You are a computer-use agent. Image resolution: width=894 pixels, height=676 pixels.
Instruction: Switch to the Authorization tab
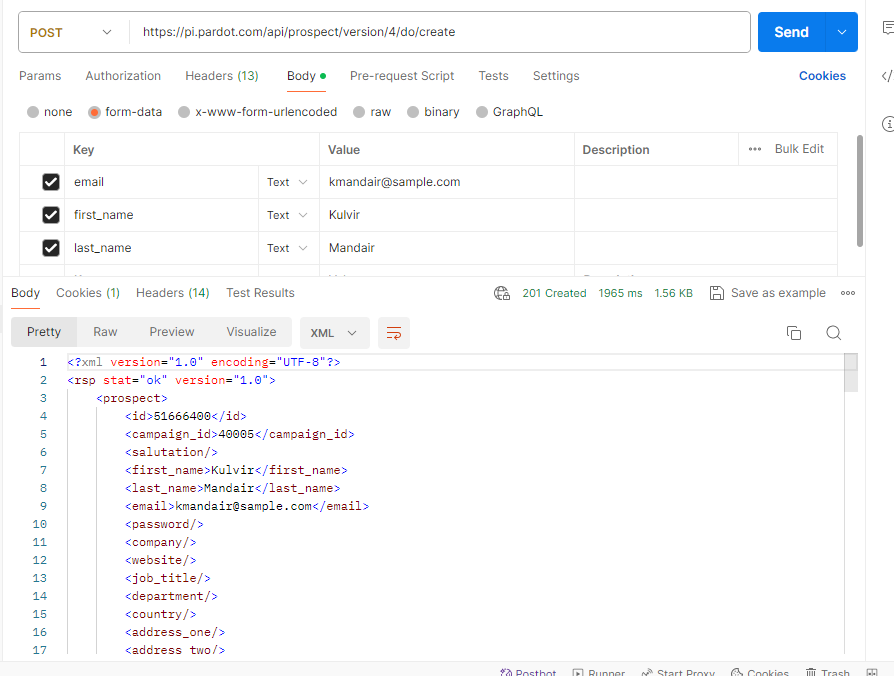[123, 76]
